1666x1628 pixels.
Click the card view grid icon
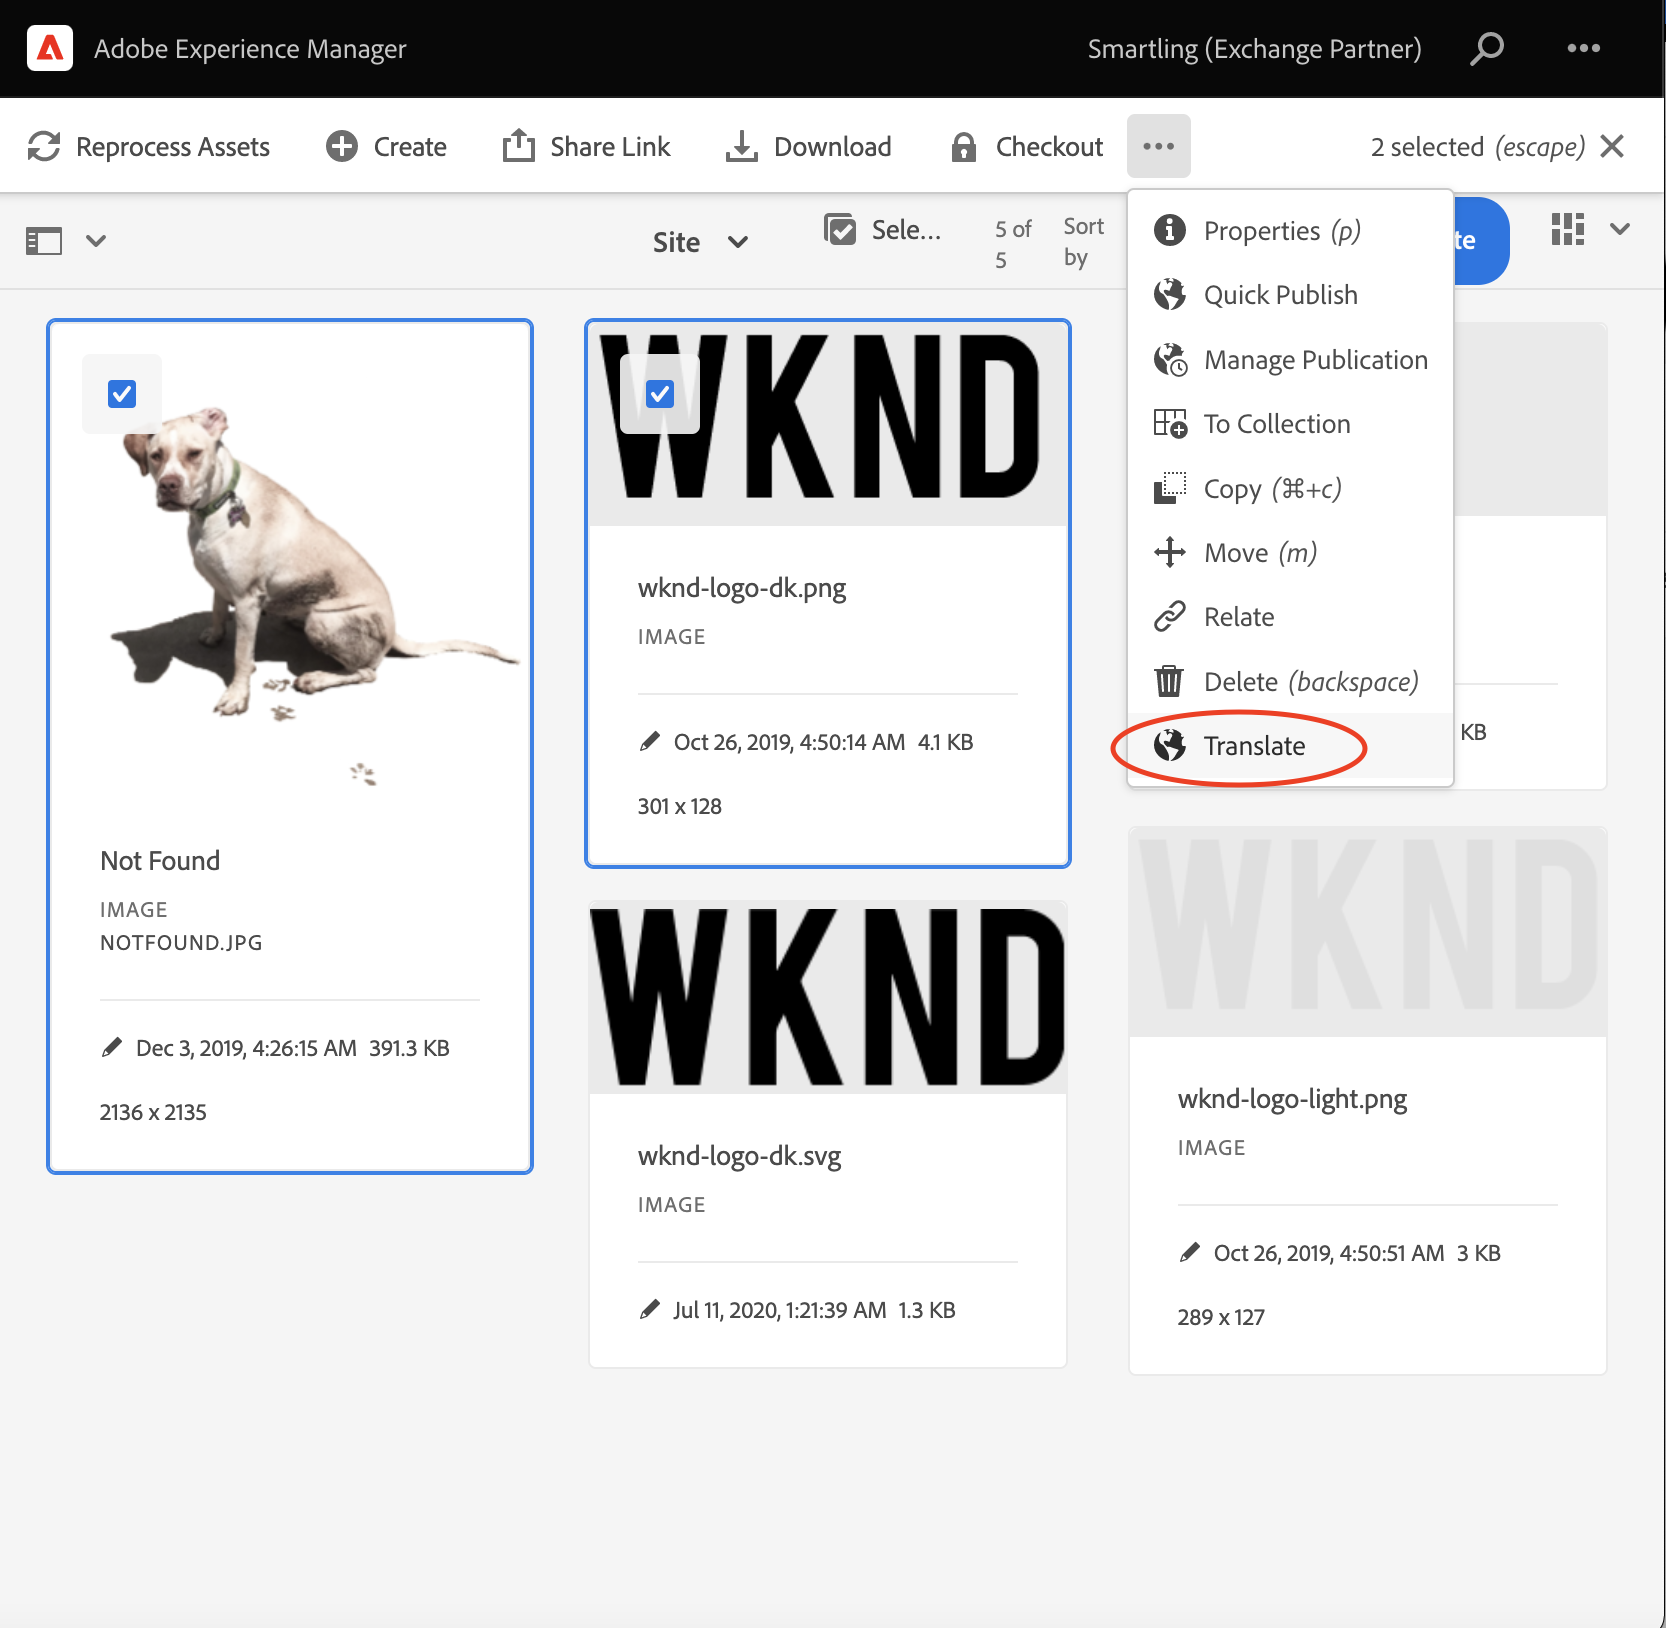[1567, 229]
